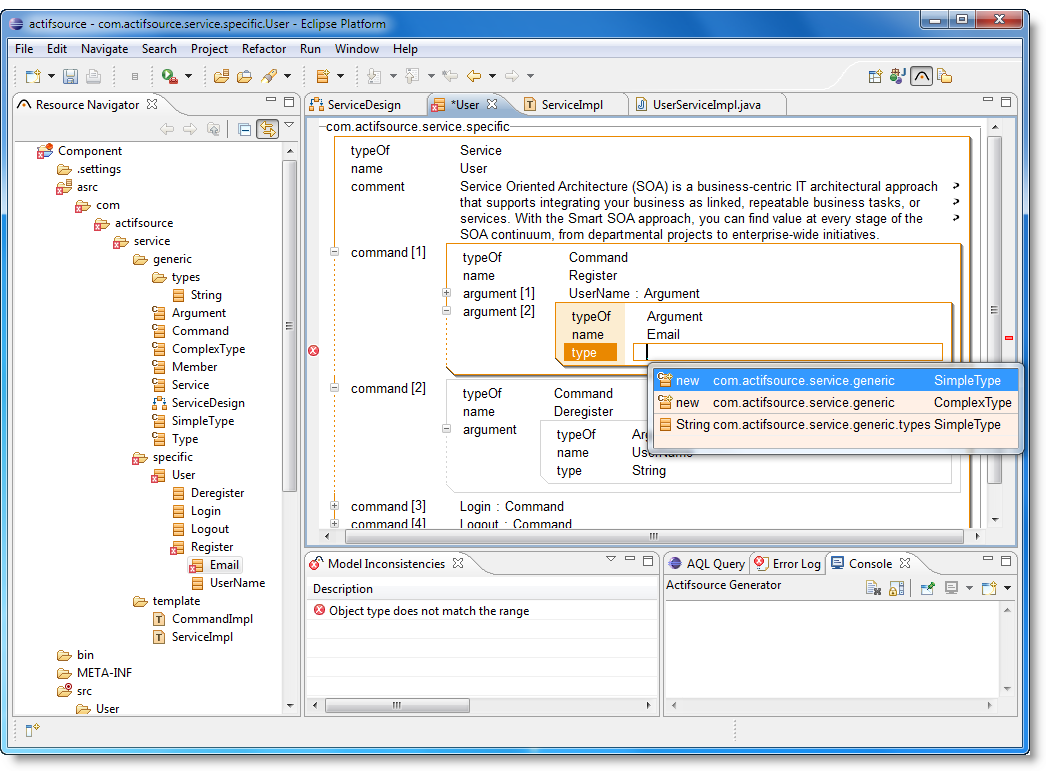
Task: Expand the command [3] Login entry
Action: pos(335,507)
